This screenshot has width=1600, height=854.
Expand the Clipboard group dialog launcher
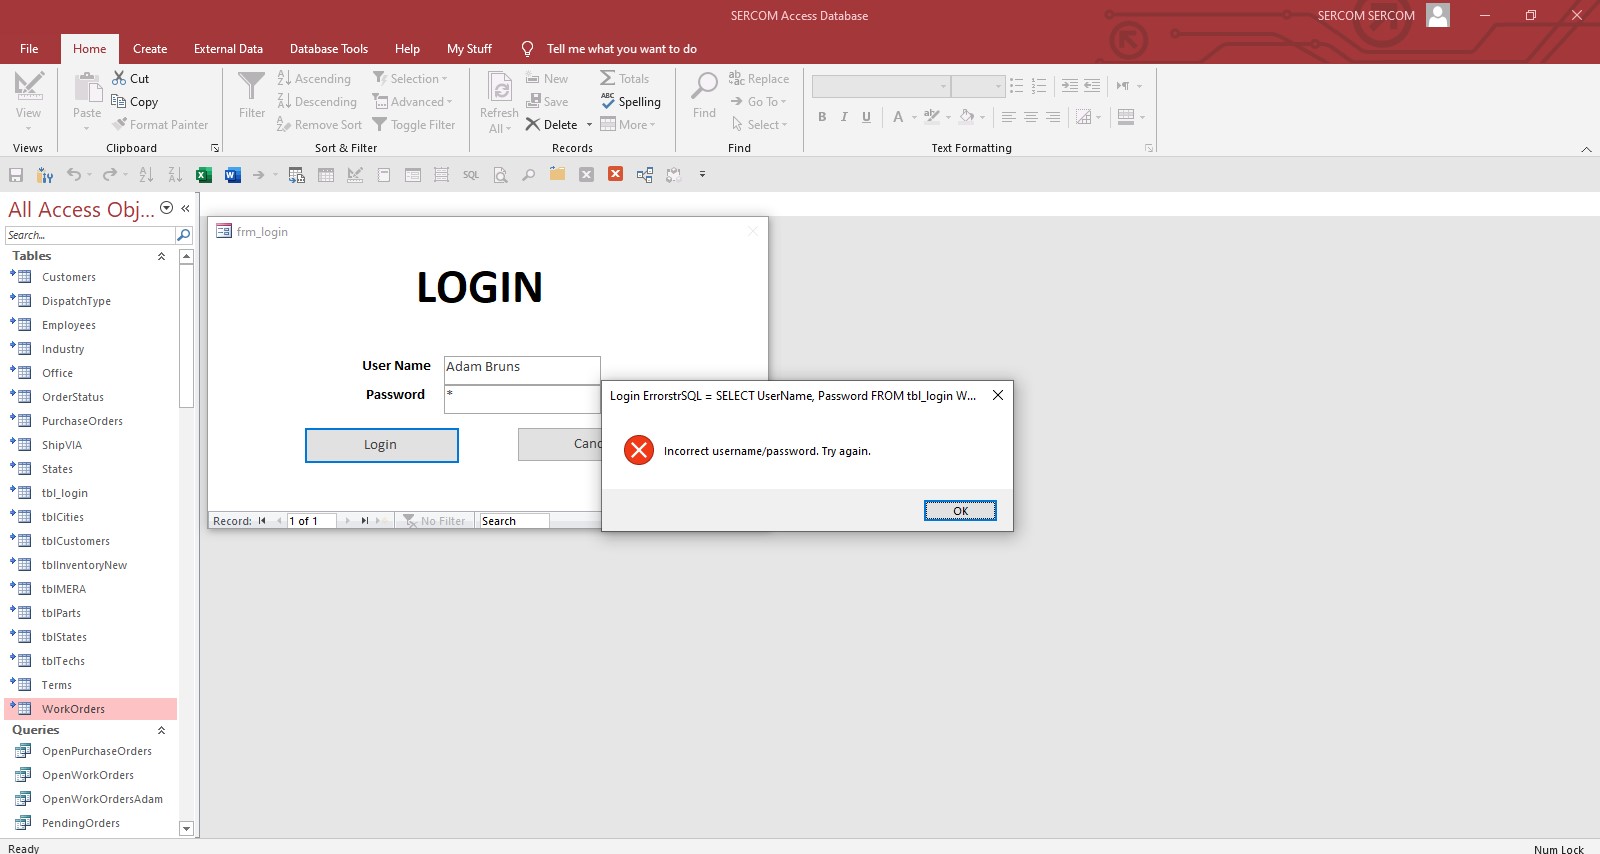pyautogui.click(x=214, y=148)
